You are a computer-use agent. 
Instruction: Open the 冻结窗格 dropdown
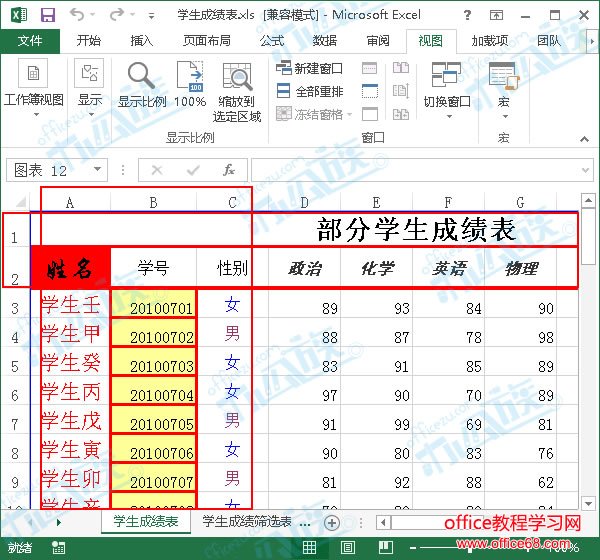pyautogui.click(x=314, y=114)
